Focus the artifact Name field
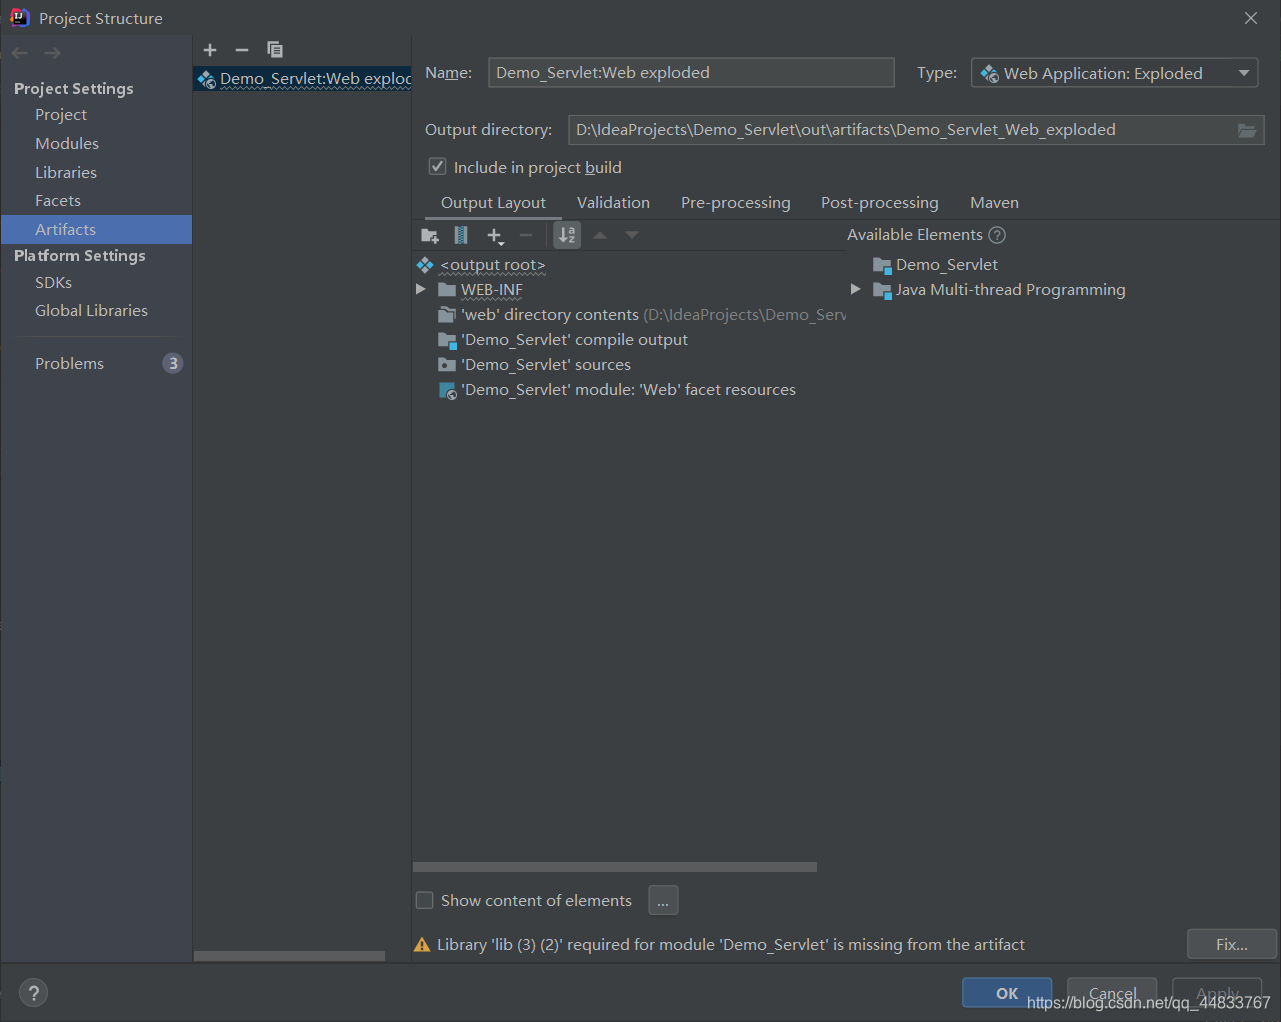 click(691, 72)
